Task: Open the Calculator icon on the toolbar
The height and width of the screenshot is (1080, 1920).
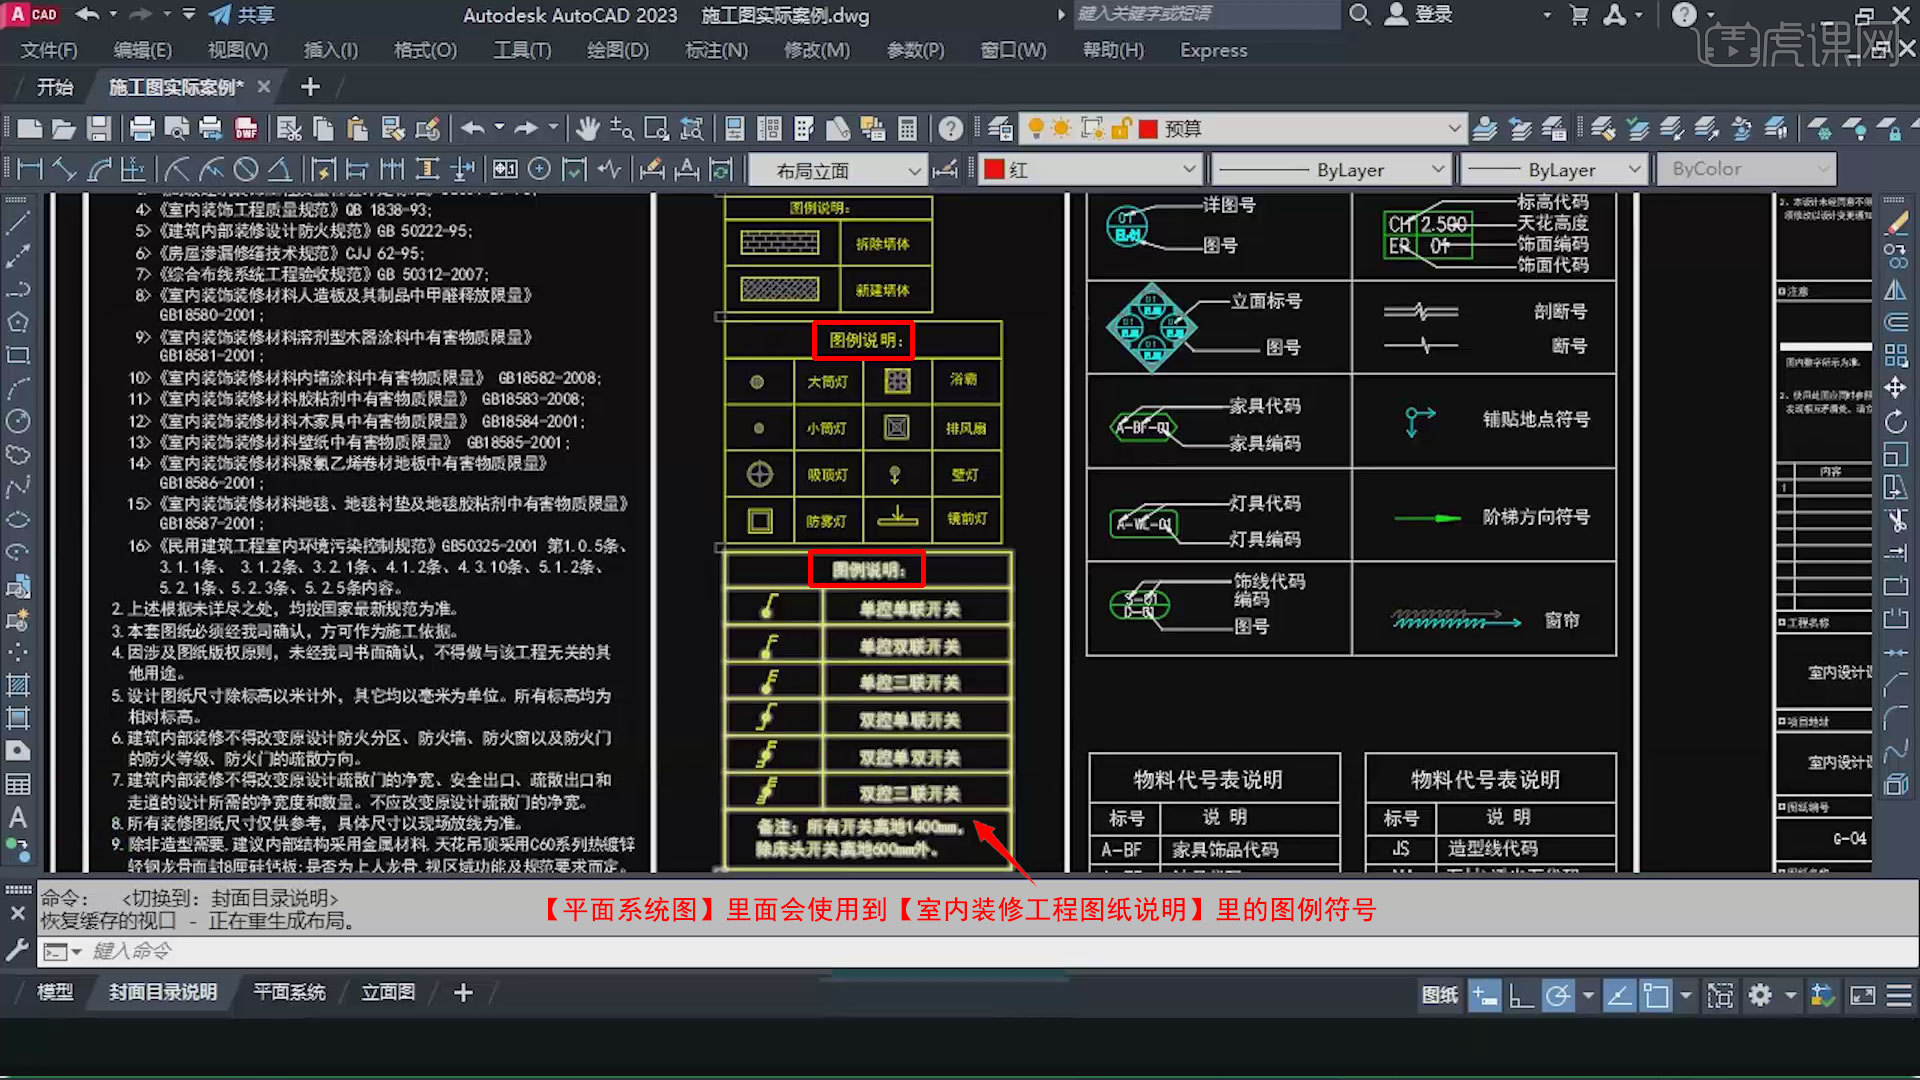Action: tap(907, 128)
